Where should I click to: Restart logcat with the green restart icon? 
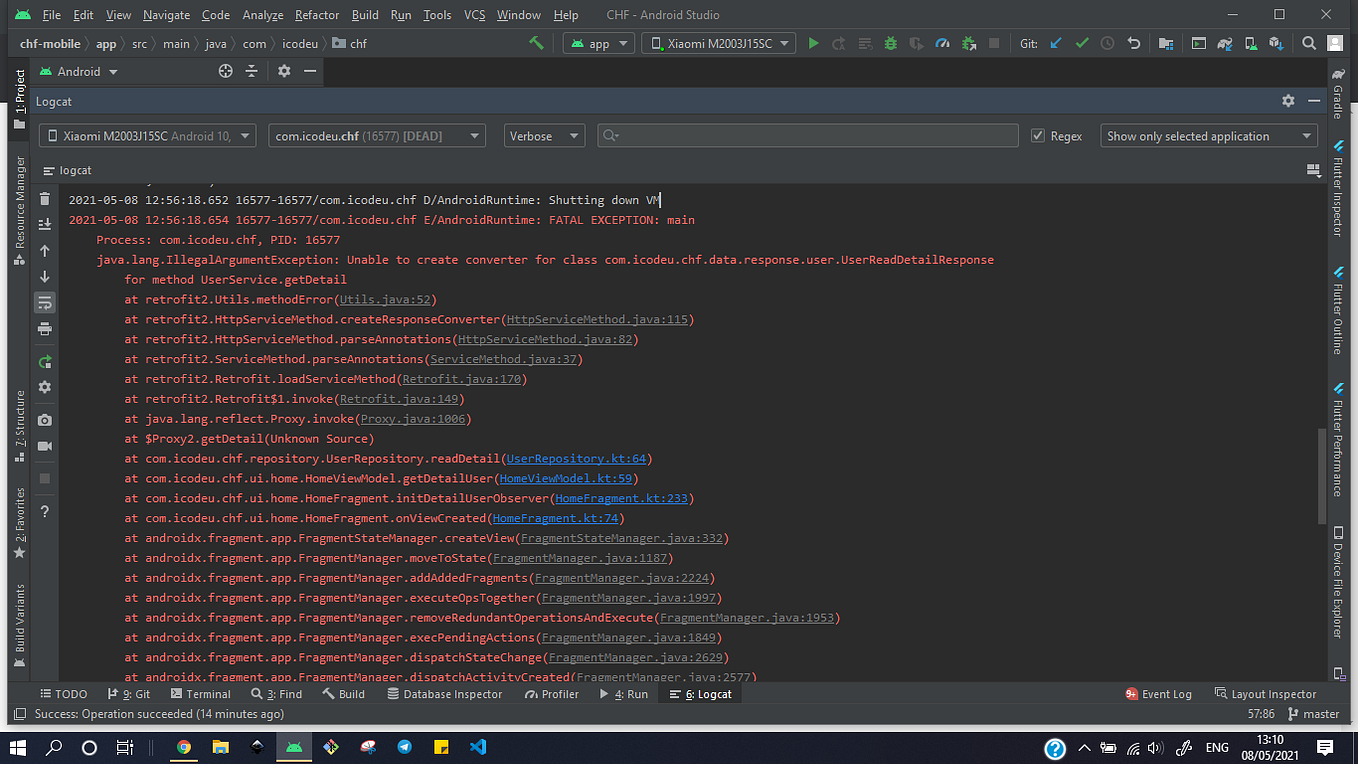coord(45,362)
